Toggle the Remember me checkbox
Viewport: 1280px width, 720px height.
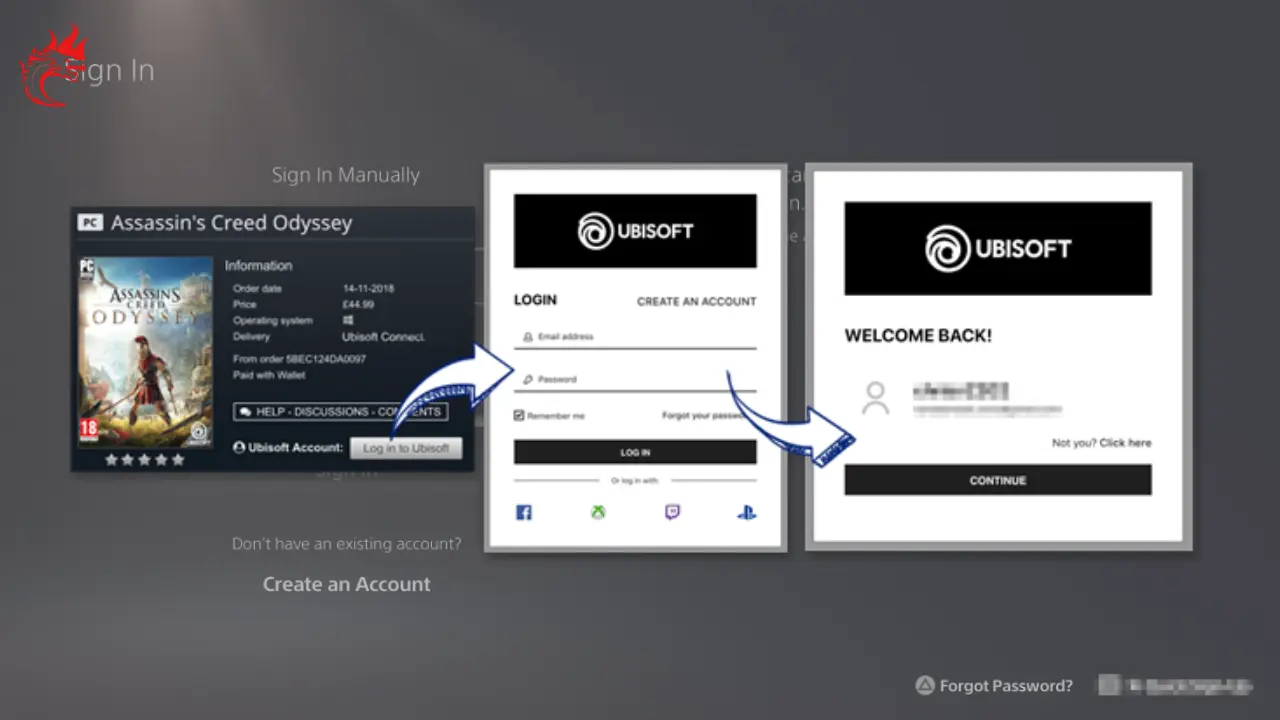pyautogui.click(x=519, y=415)
